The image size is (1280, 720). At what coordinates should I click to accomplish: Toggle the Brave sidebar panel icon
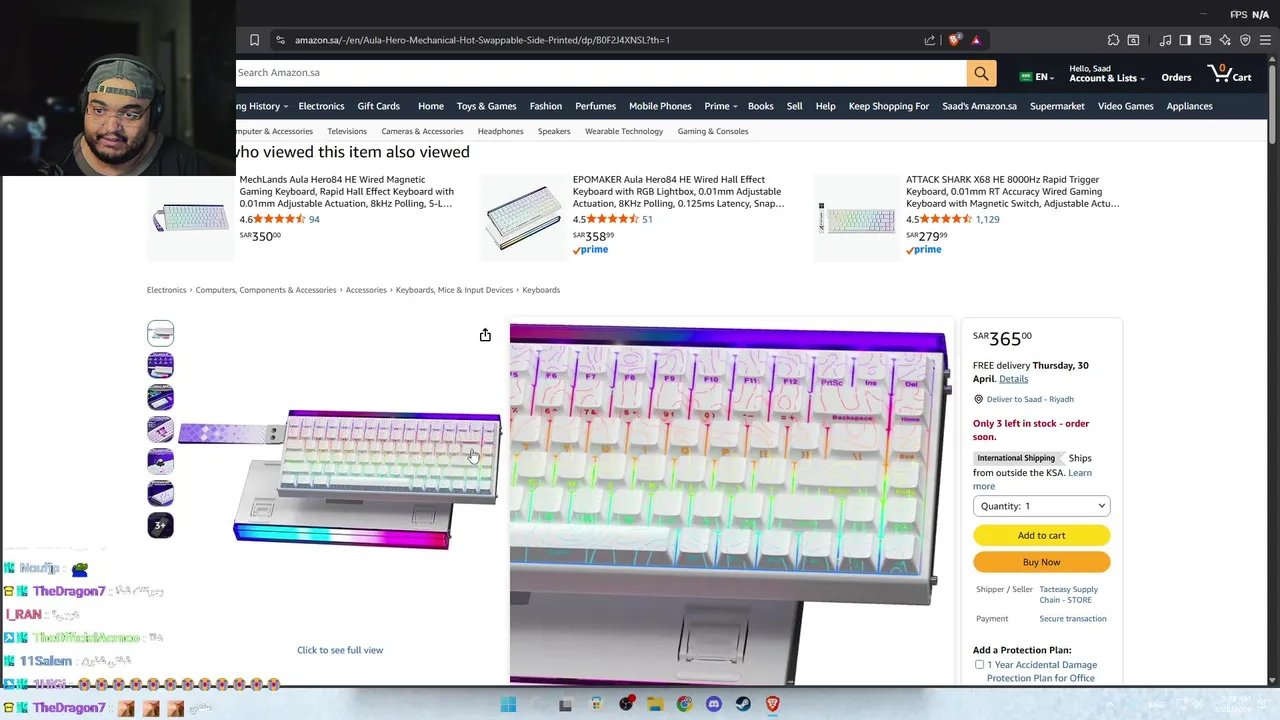pyautogui.click(x=1185, y=40)
